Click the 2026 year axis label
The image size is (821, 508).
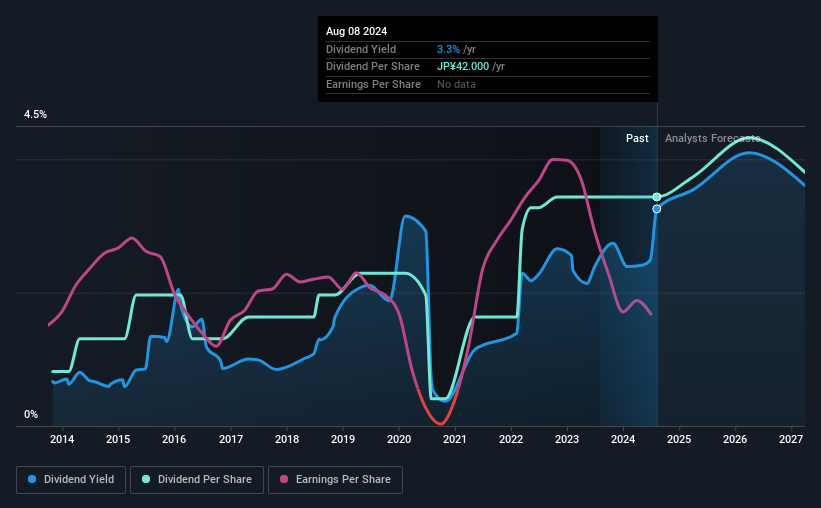[x=735, y=439]
